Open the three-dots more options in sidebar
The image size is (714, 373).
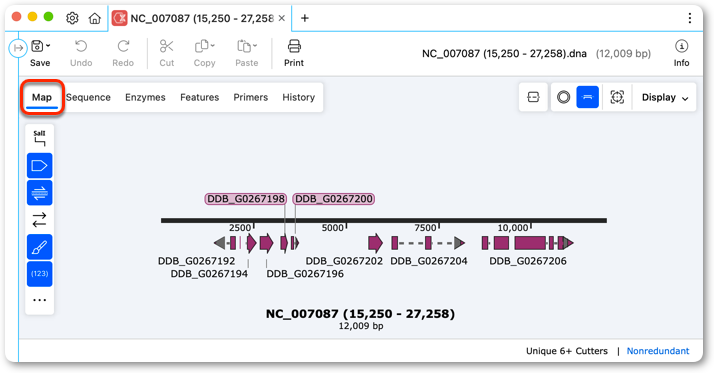tap(40, 300)
